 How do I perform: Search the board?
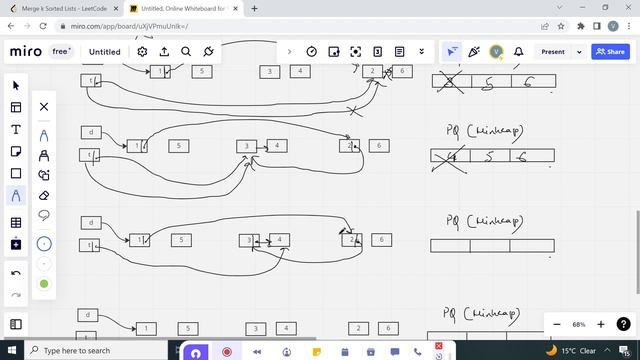[x=186, y=52]
